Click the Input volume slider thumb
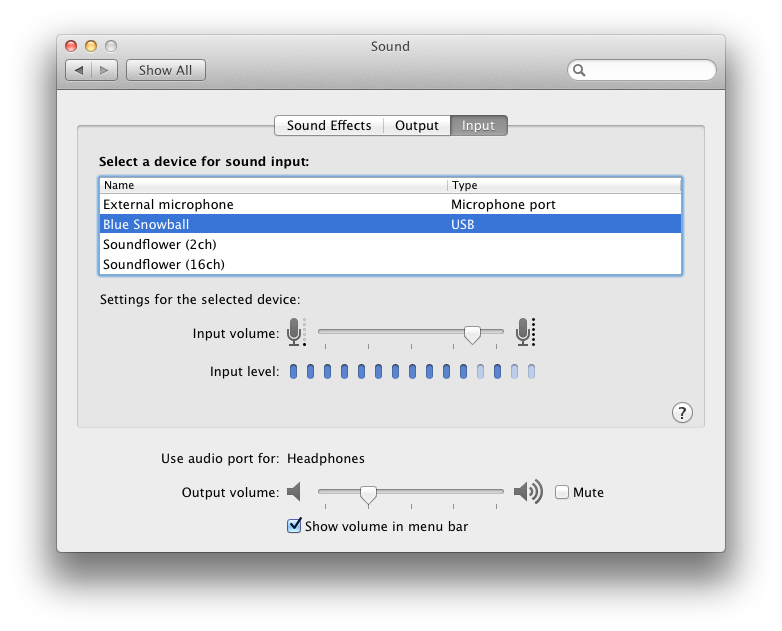 click(x=472, y=335)
